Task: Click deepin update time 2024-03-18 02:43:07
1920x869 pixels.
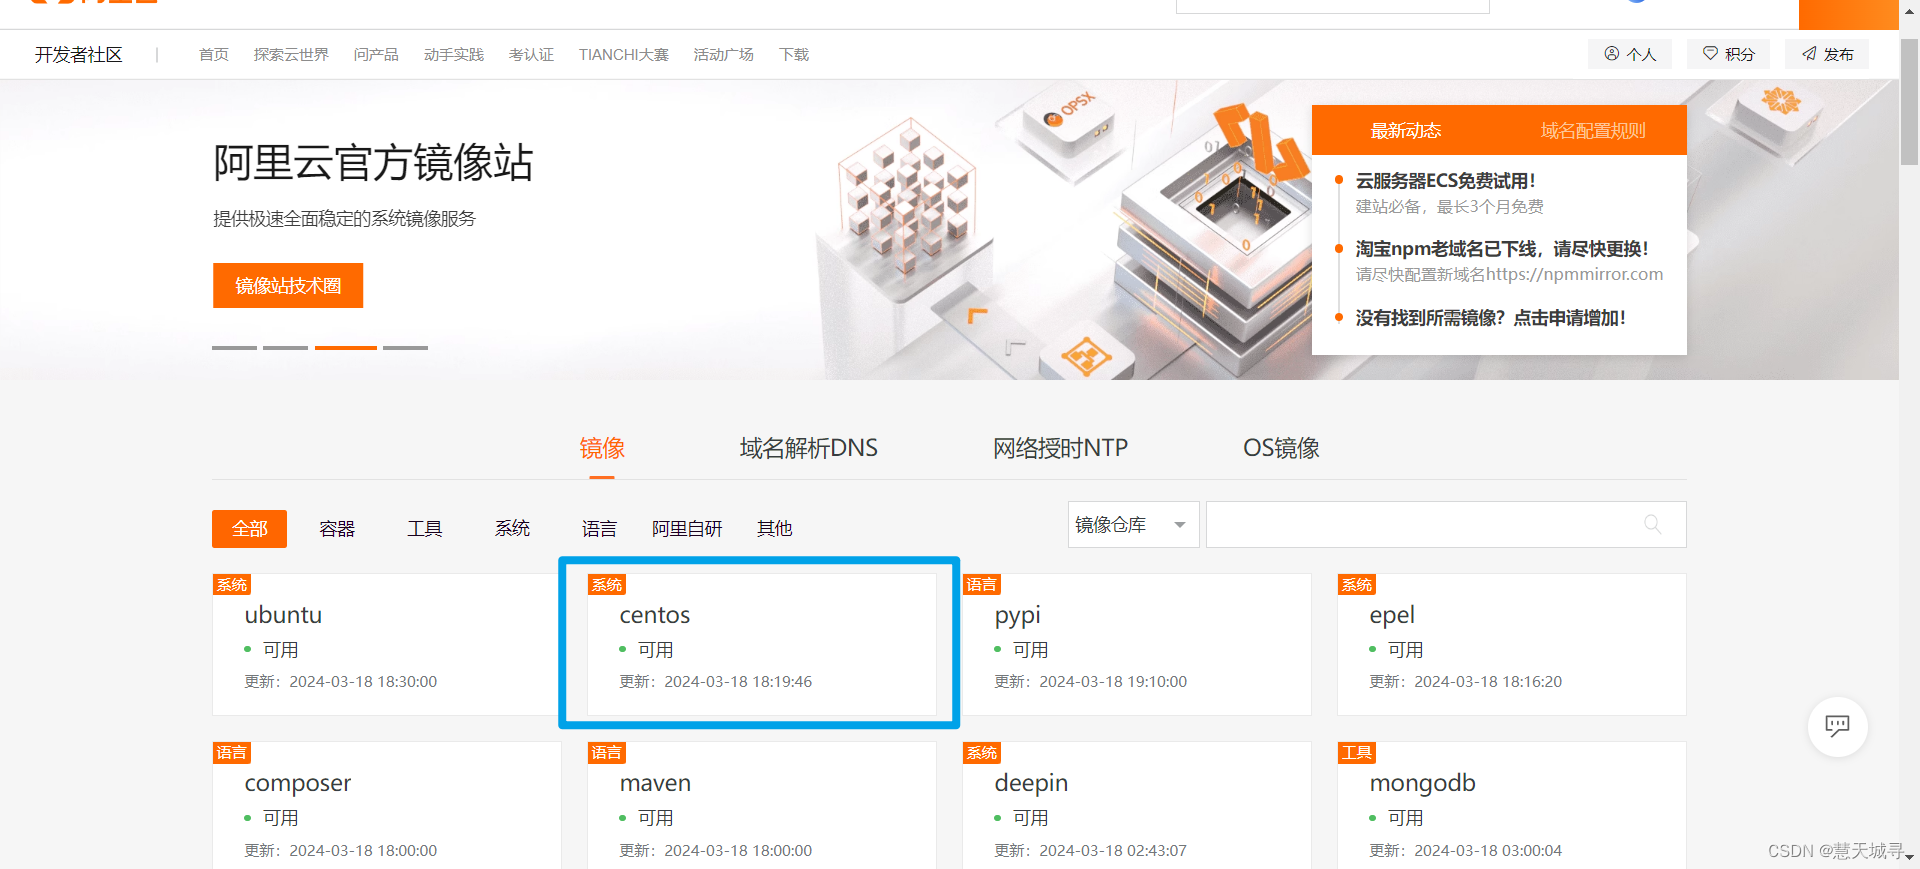Action: (1113, 851)
